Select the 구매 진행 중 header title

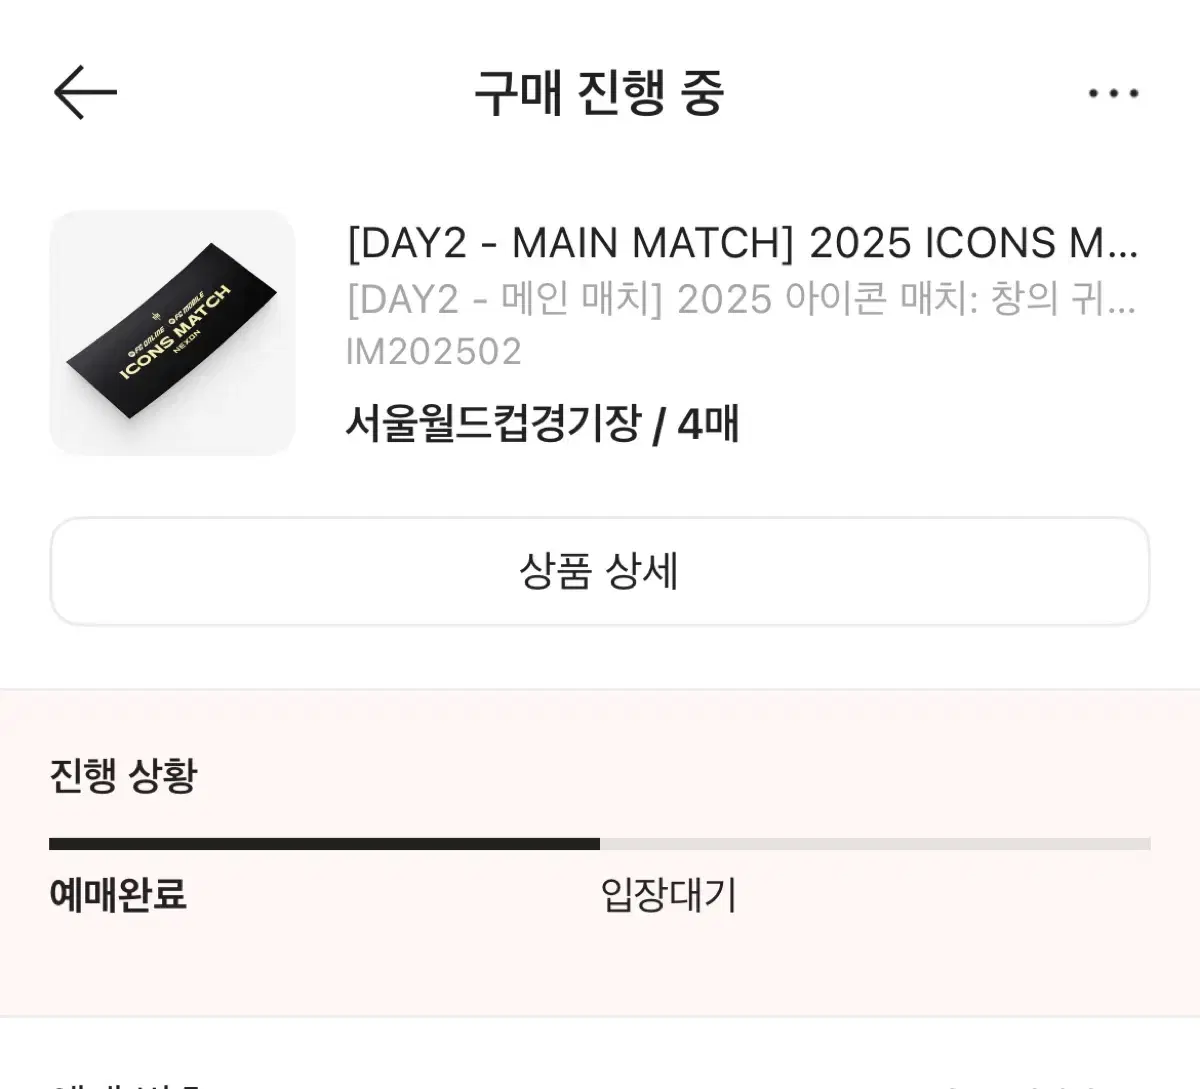pyautogui.click(x=600, y=93)
